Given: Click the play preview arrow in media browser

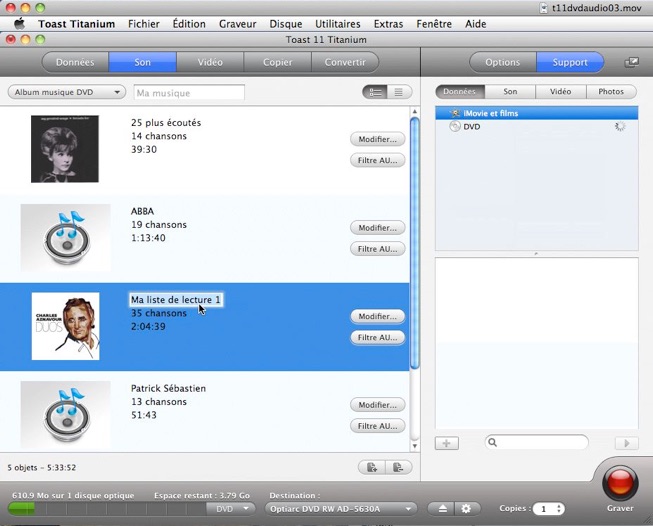Looking at the screenshot, I should tap(626, 443).
